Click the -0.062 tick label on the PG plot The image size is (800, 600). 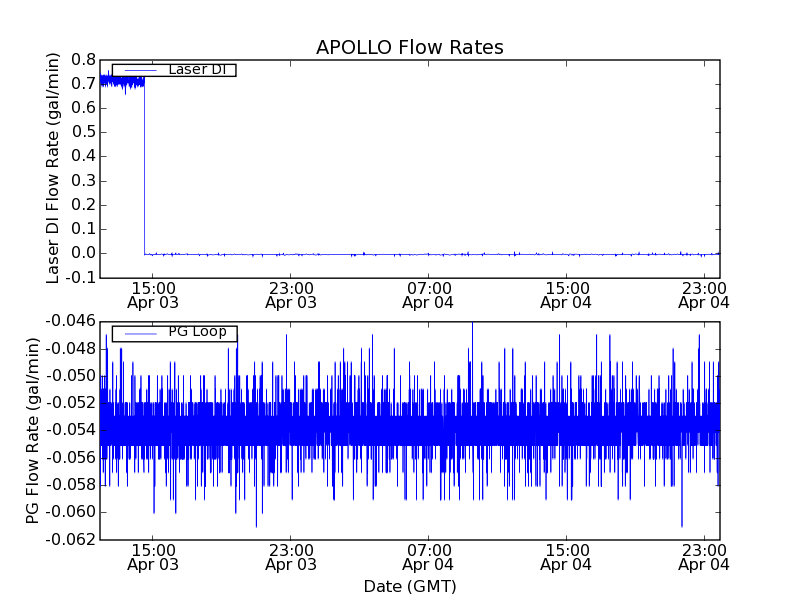pyautogui.click(x=70, y=539)
